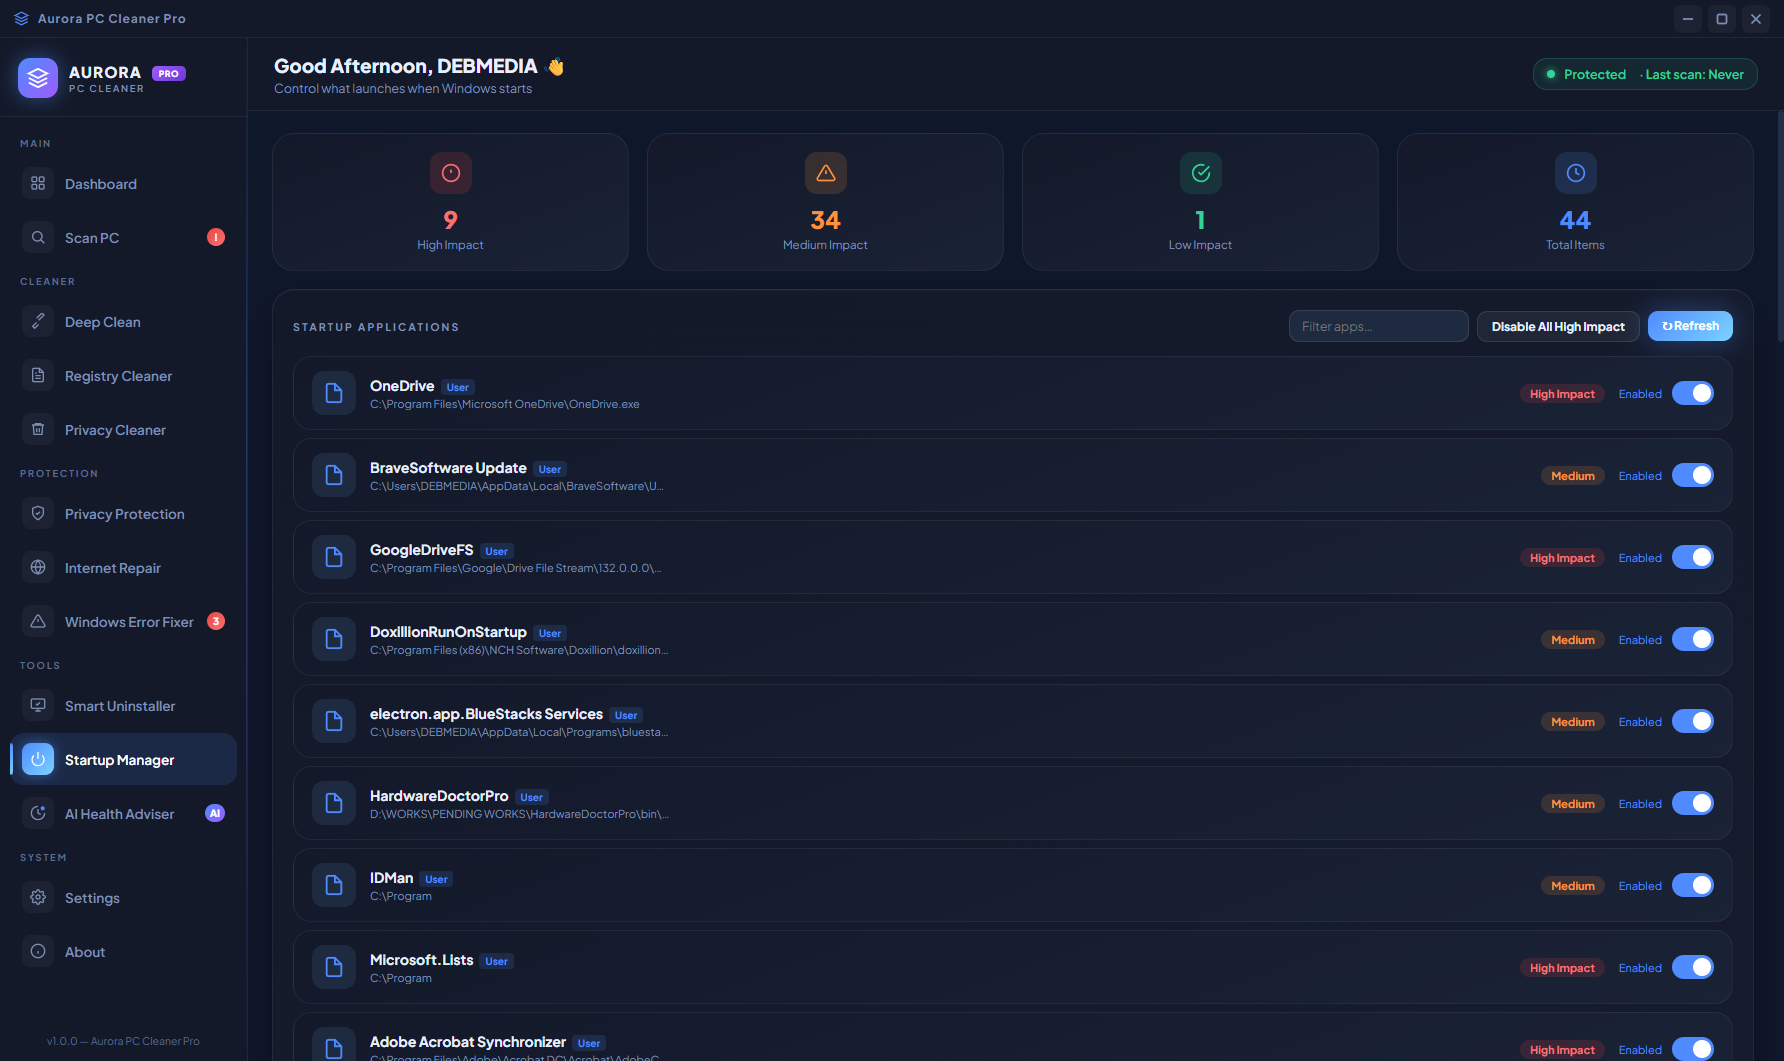Screen dimensions: 1784x1061
Task: Open Settings page
Action: [x=124, y=898]
